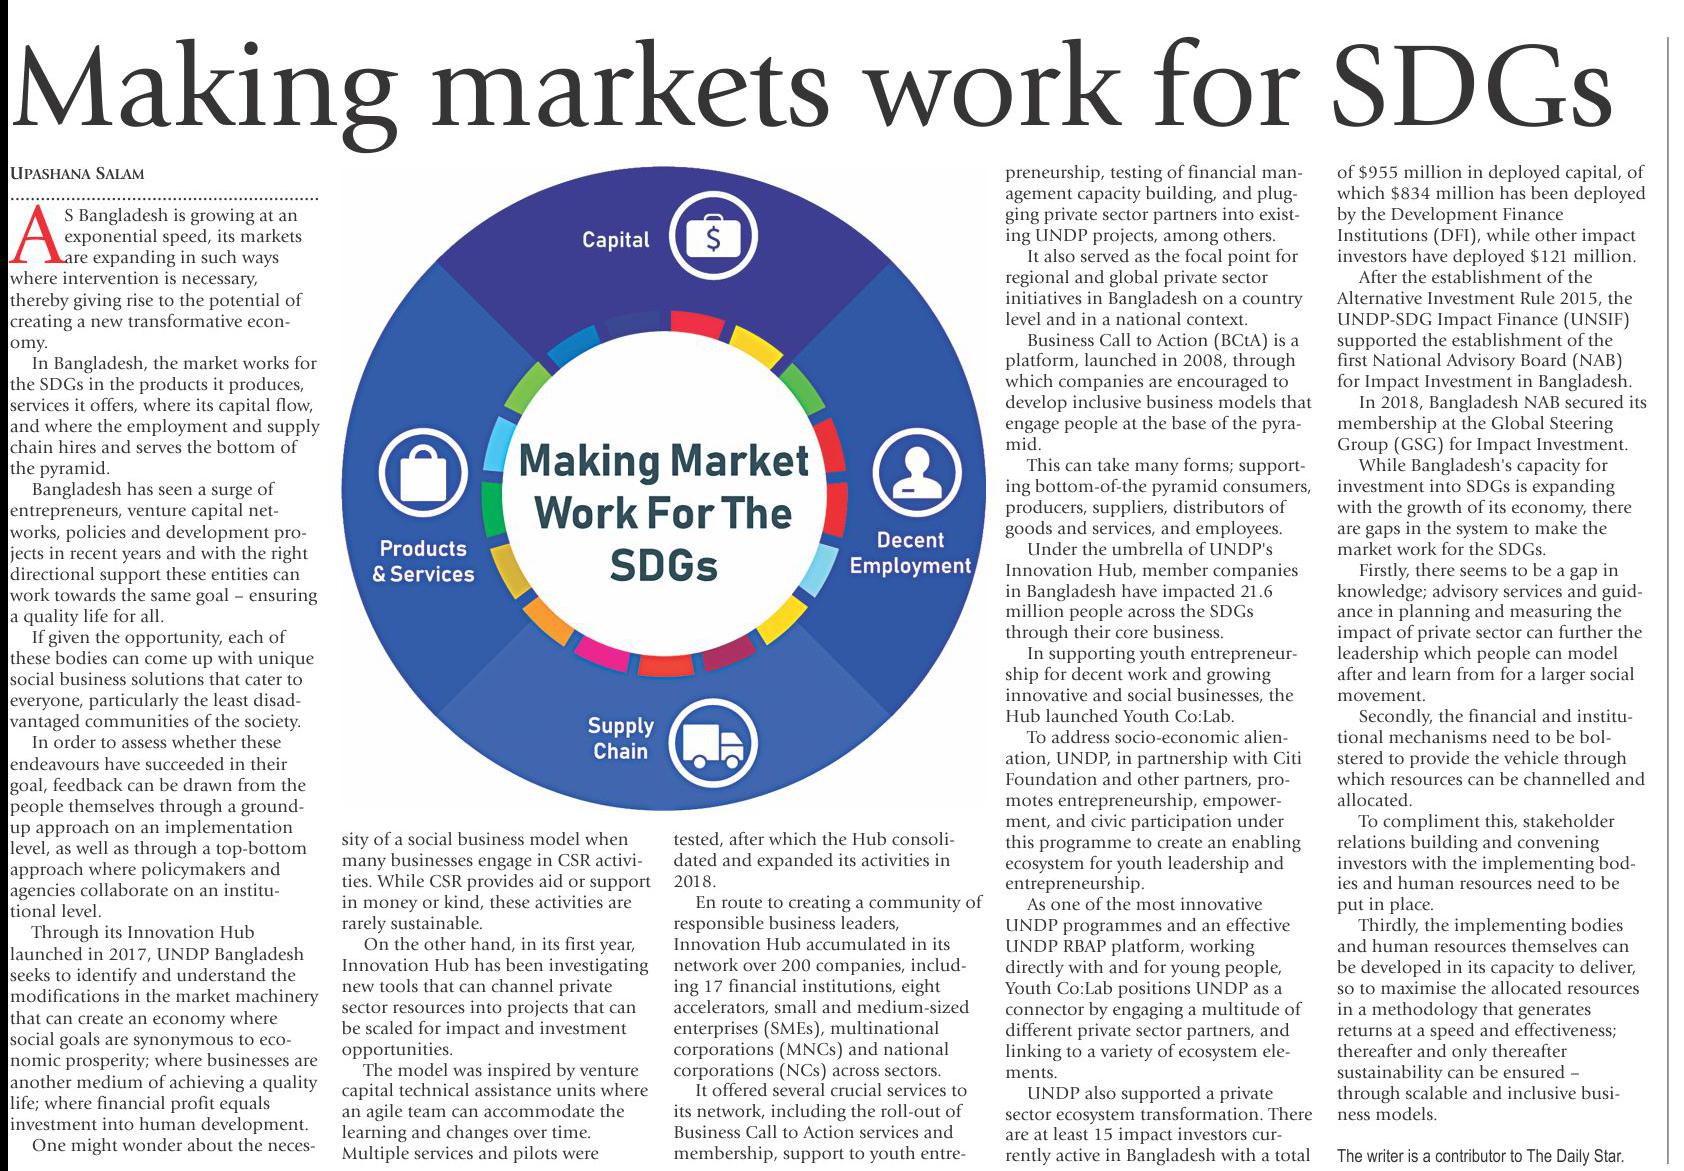
Task: Select the "Supply Chain" label in the diagram
Action: [x=620, y=738]
